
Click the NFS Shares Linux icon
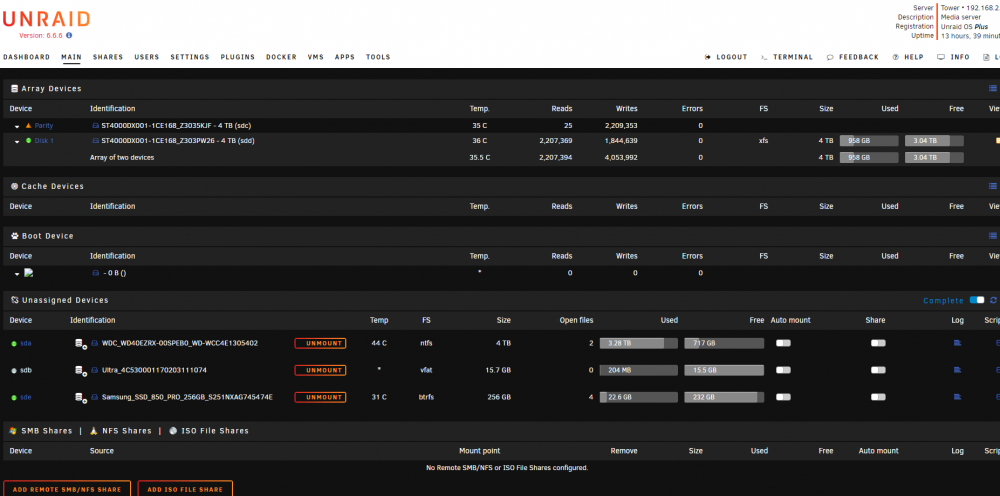[93, 431]
